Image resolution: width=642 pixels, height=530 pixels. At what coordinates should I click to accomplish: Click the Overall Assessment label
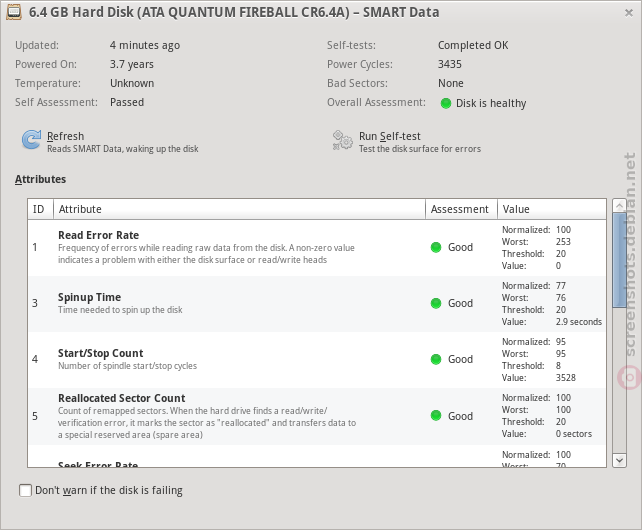tap(376, 102)
